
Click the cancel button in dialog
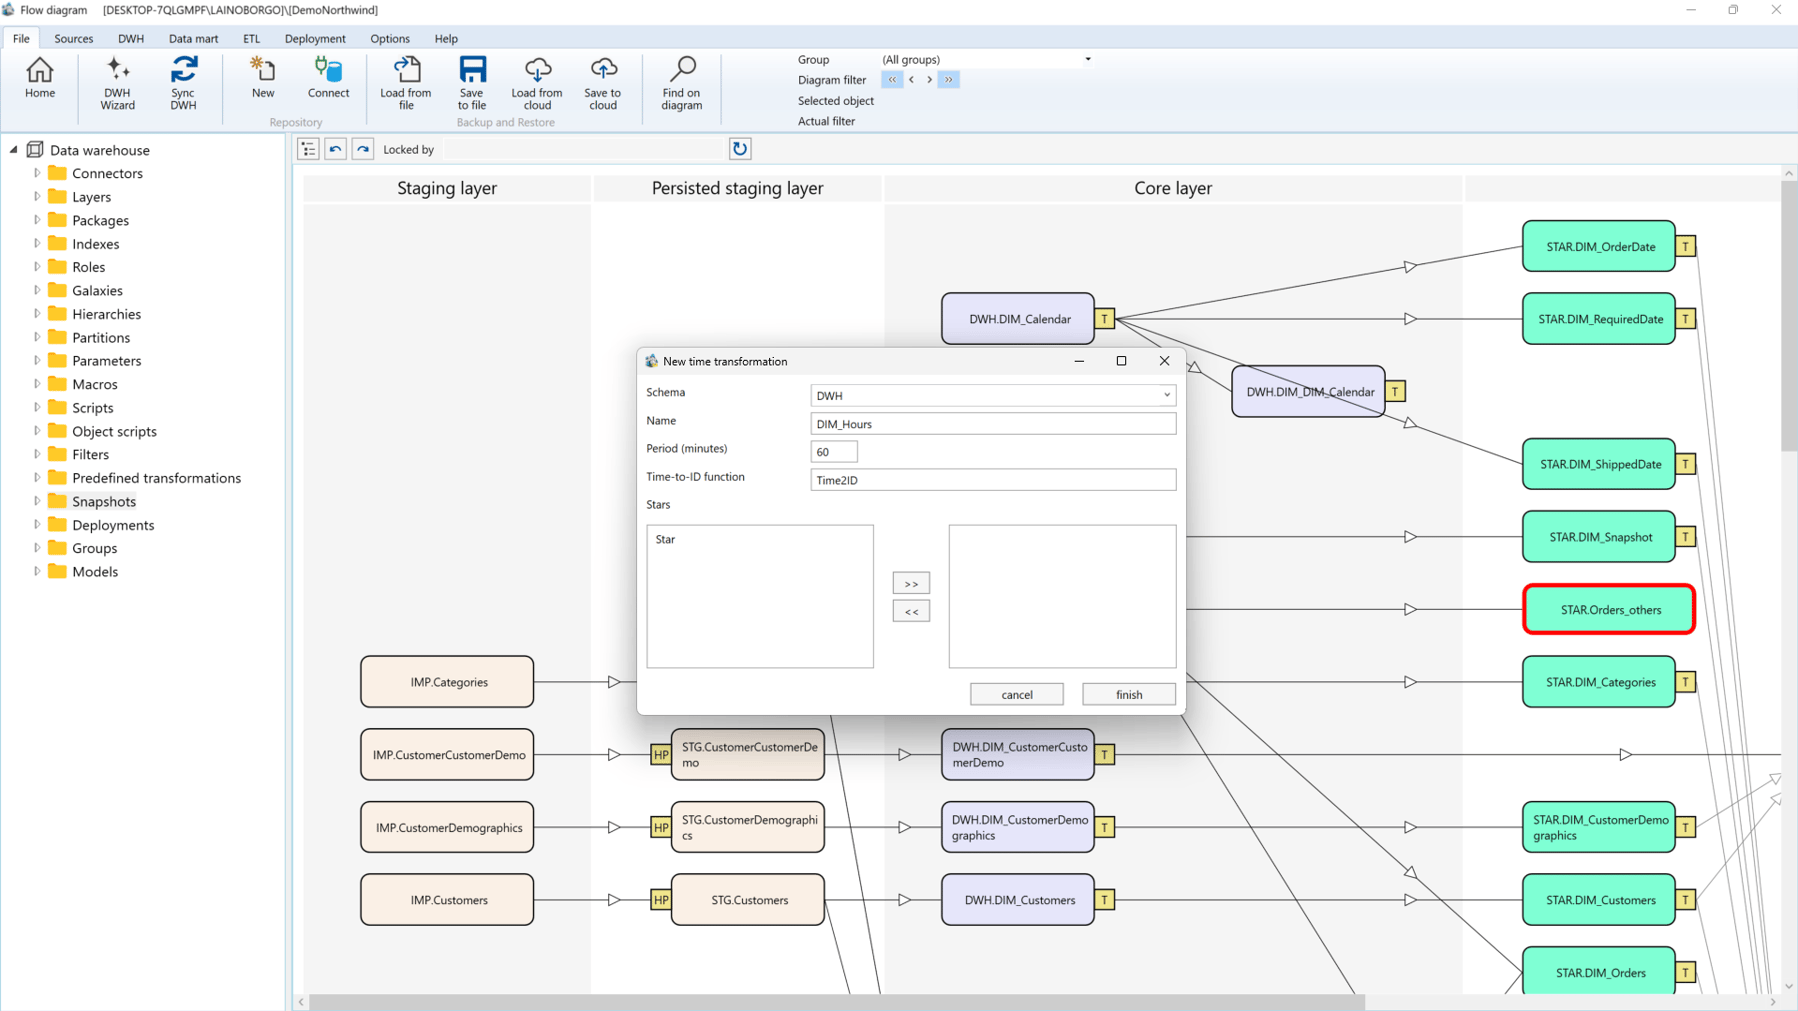(1017, 694)
